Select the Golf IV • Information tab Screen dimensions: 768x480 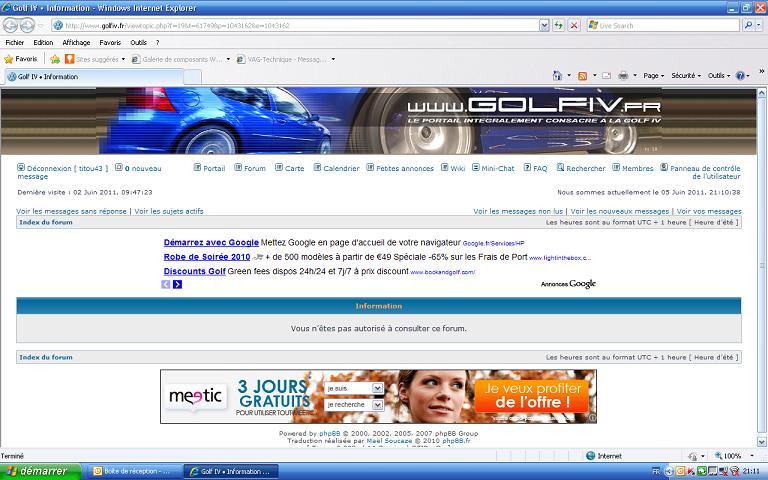pos(94,77)
